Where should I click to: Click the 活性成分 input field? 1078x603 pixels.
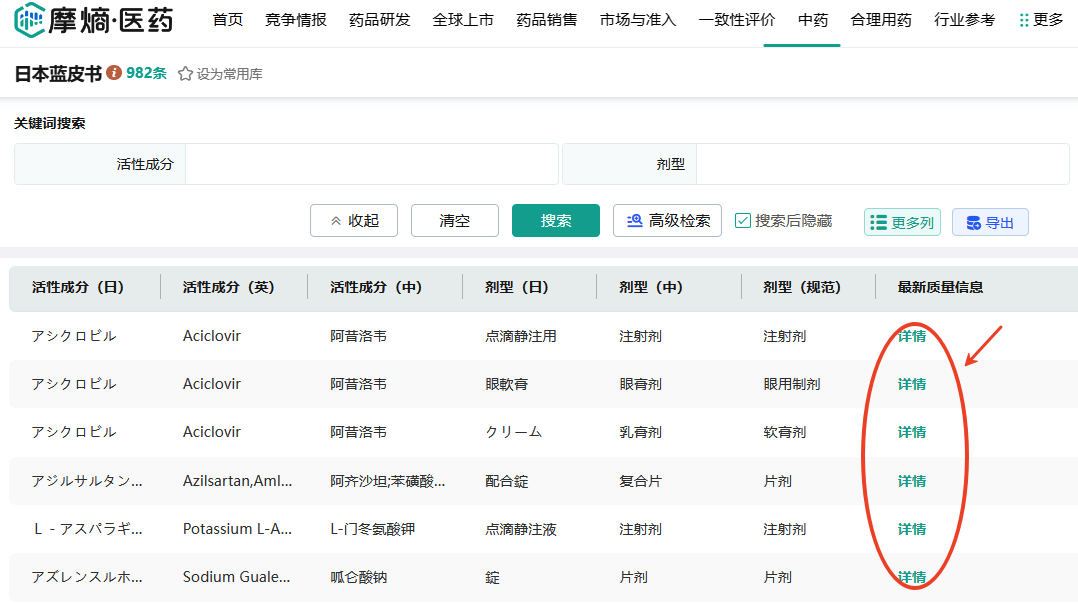(371, 164)
